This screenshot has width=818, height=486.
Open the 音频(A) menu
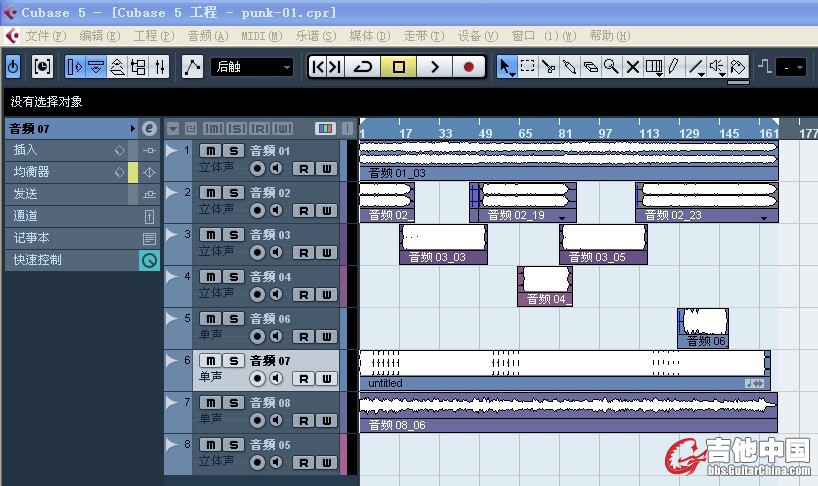(x=208, y=35)
